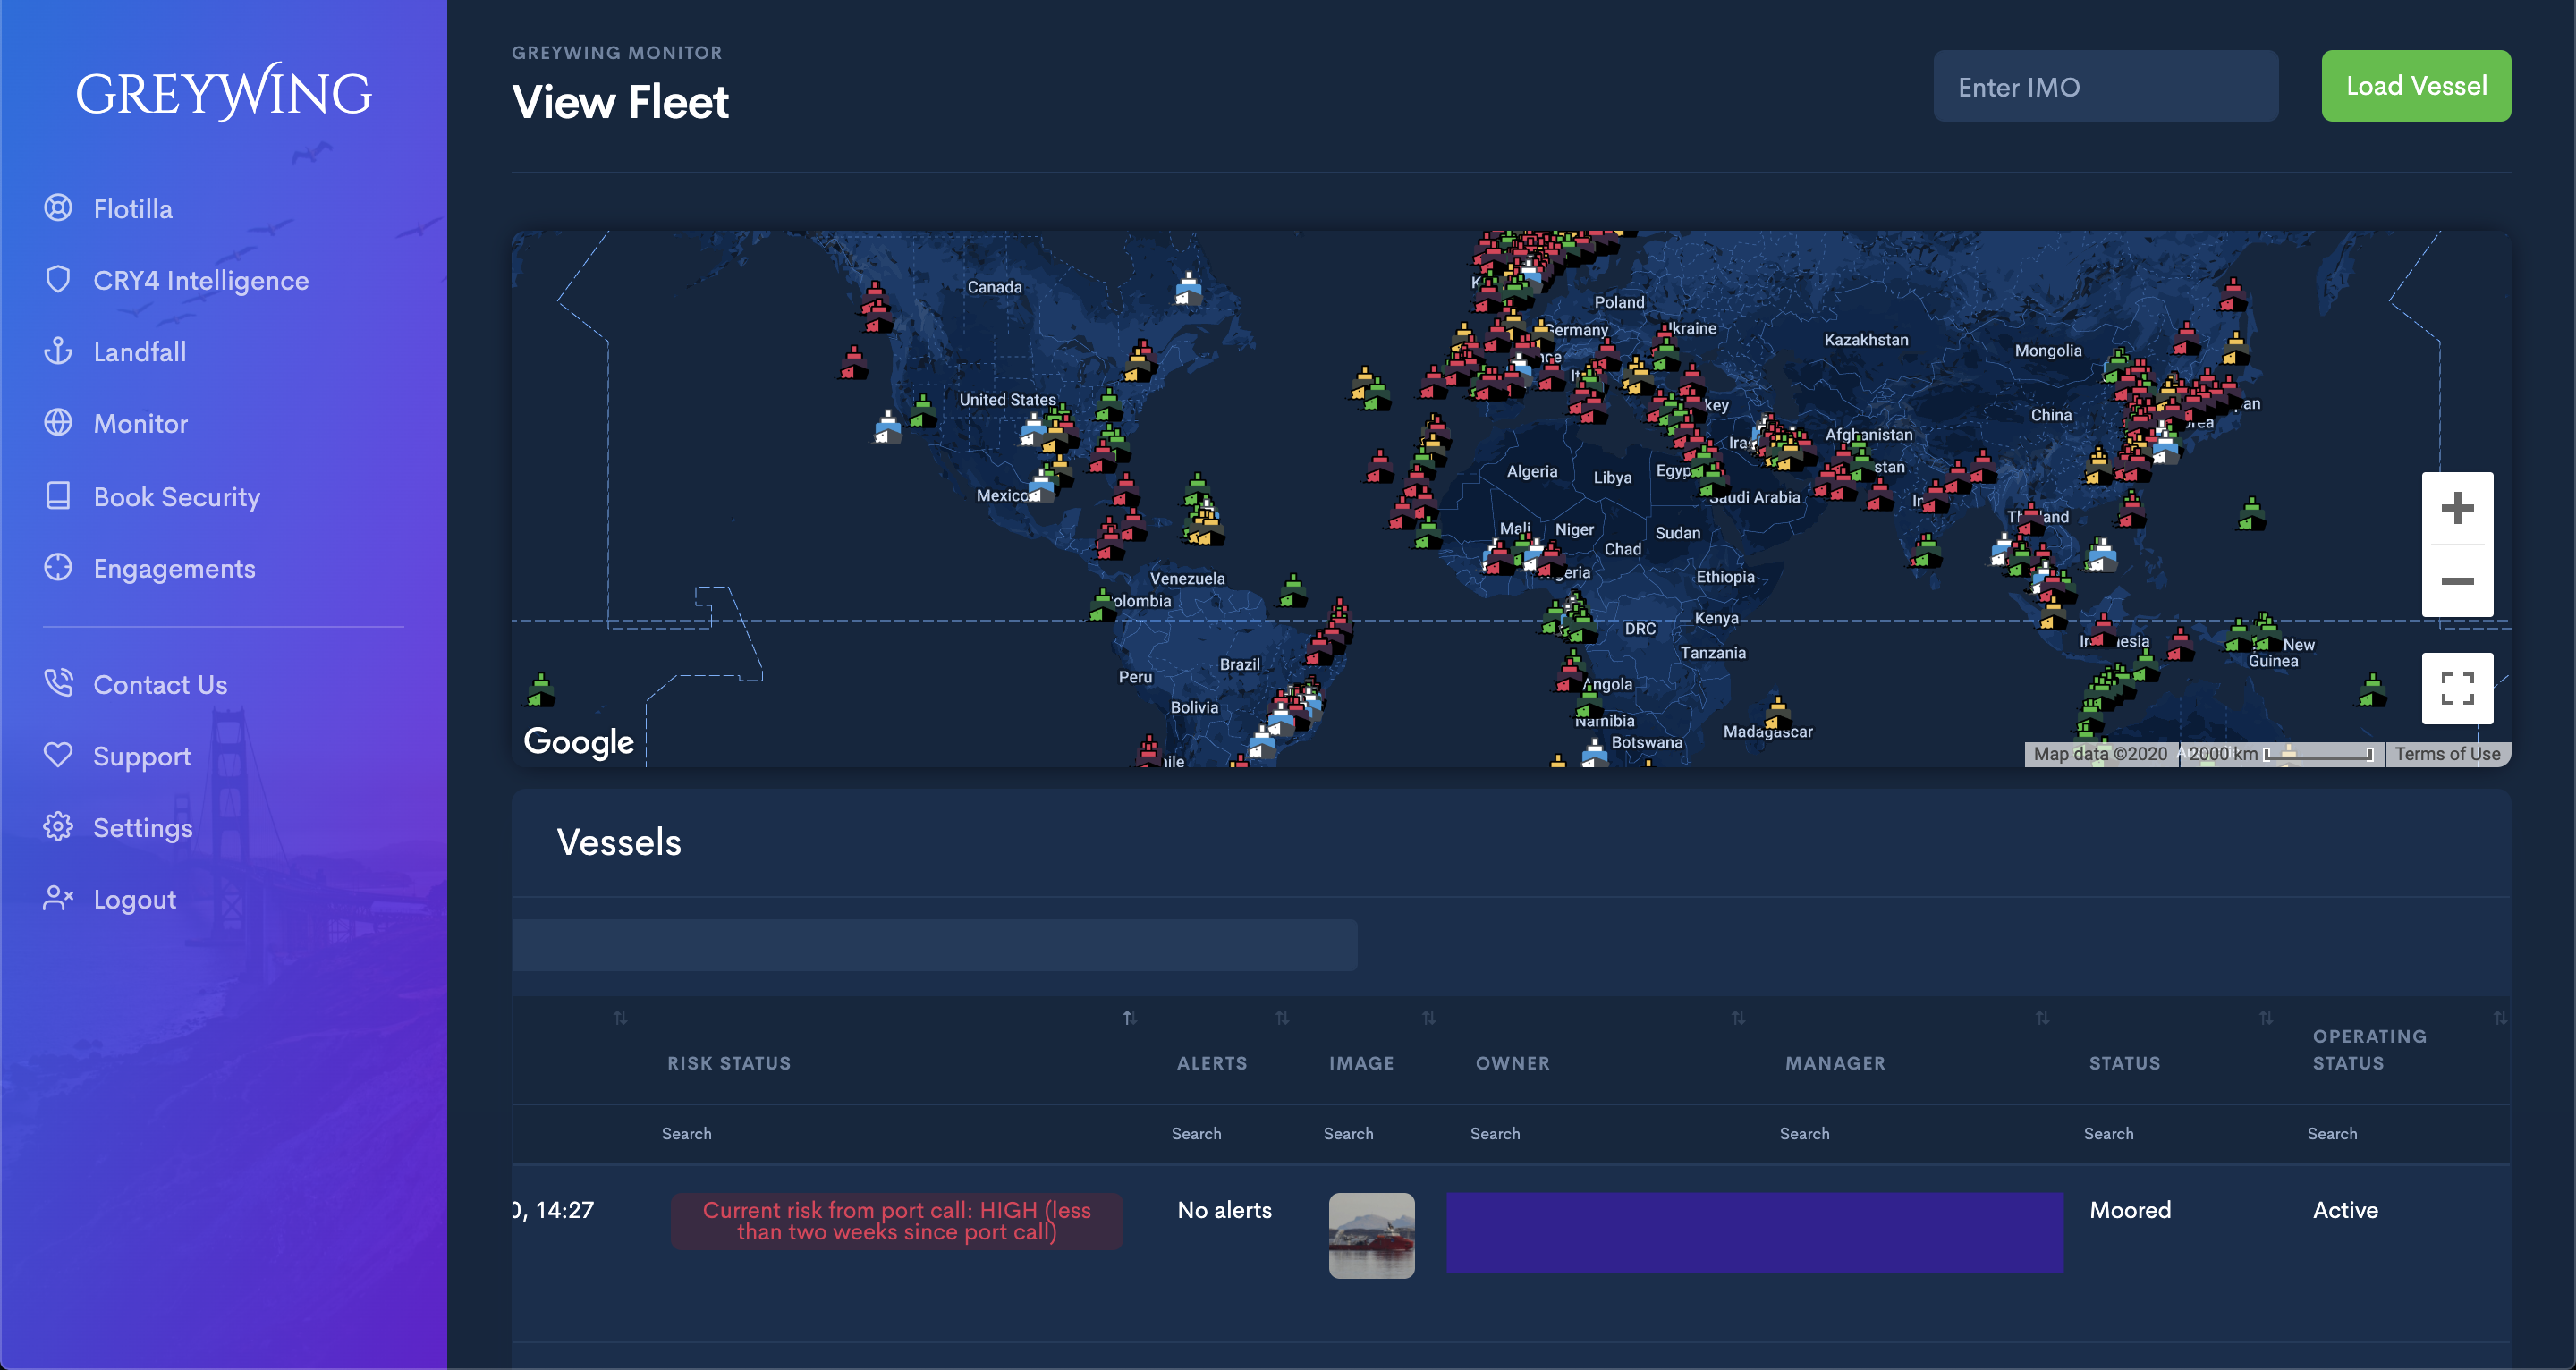Click the Google logo on the map
The image size is (2576, 1370).
click(578, 742)
